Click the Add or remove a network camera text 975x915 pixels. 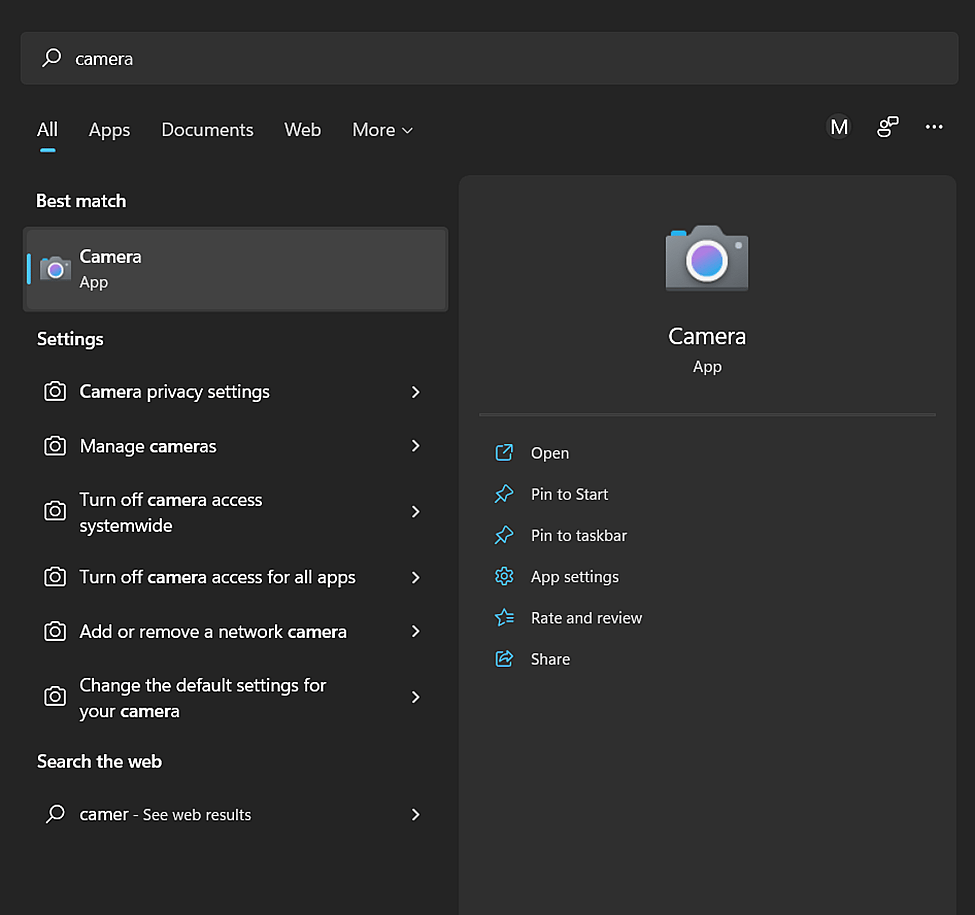213,632
